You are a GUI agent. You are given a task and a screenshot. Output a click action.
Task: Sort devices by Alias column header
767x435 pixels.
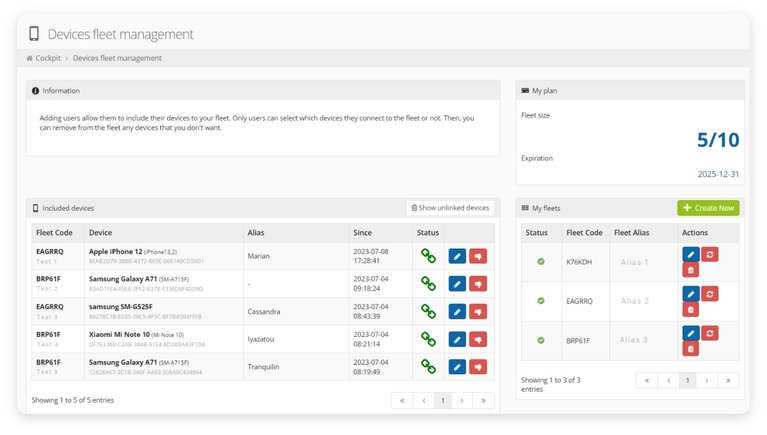pos(296,233)
